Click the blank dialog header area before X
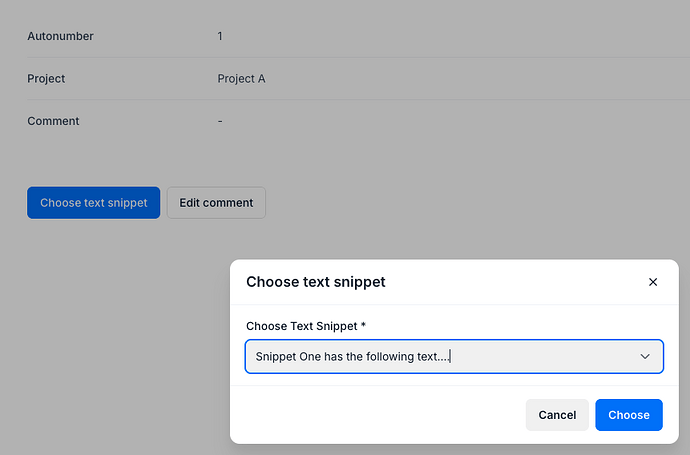Viewport: 690px width, 455px height. [520, 282]
